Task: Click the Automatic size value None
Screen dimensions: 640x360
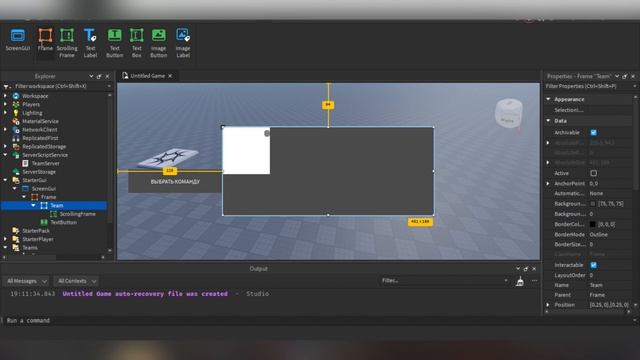Action: pyautogui.click(x=596, y=193)
